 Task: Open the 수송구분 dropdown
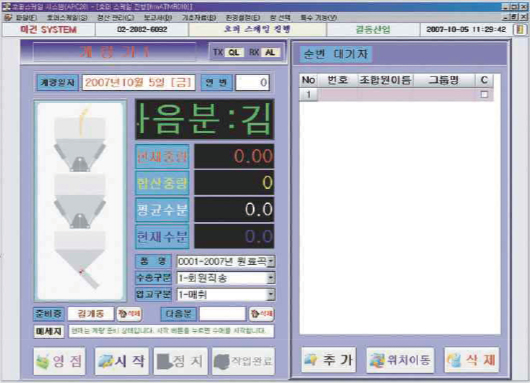[x=271, y=278]
